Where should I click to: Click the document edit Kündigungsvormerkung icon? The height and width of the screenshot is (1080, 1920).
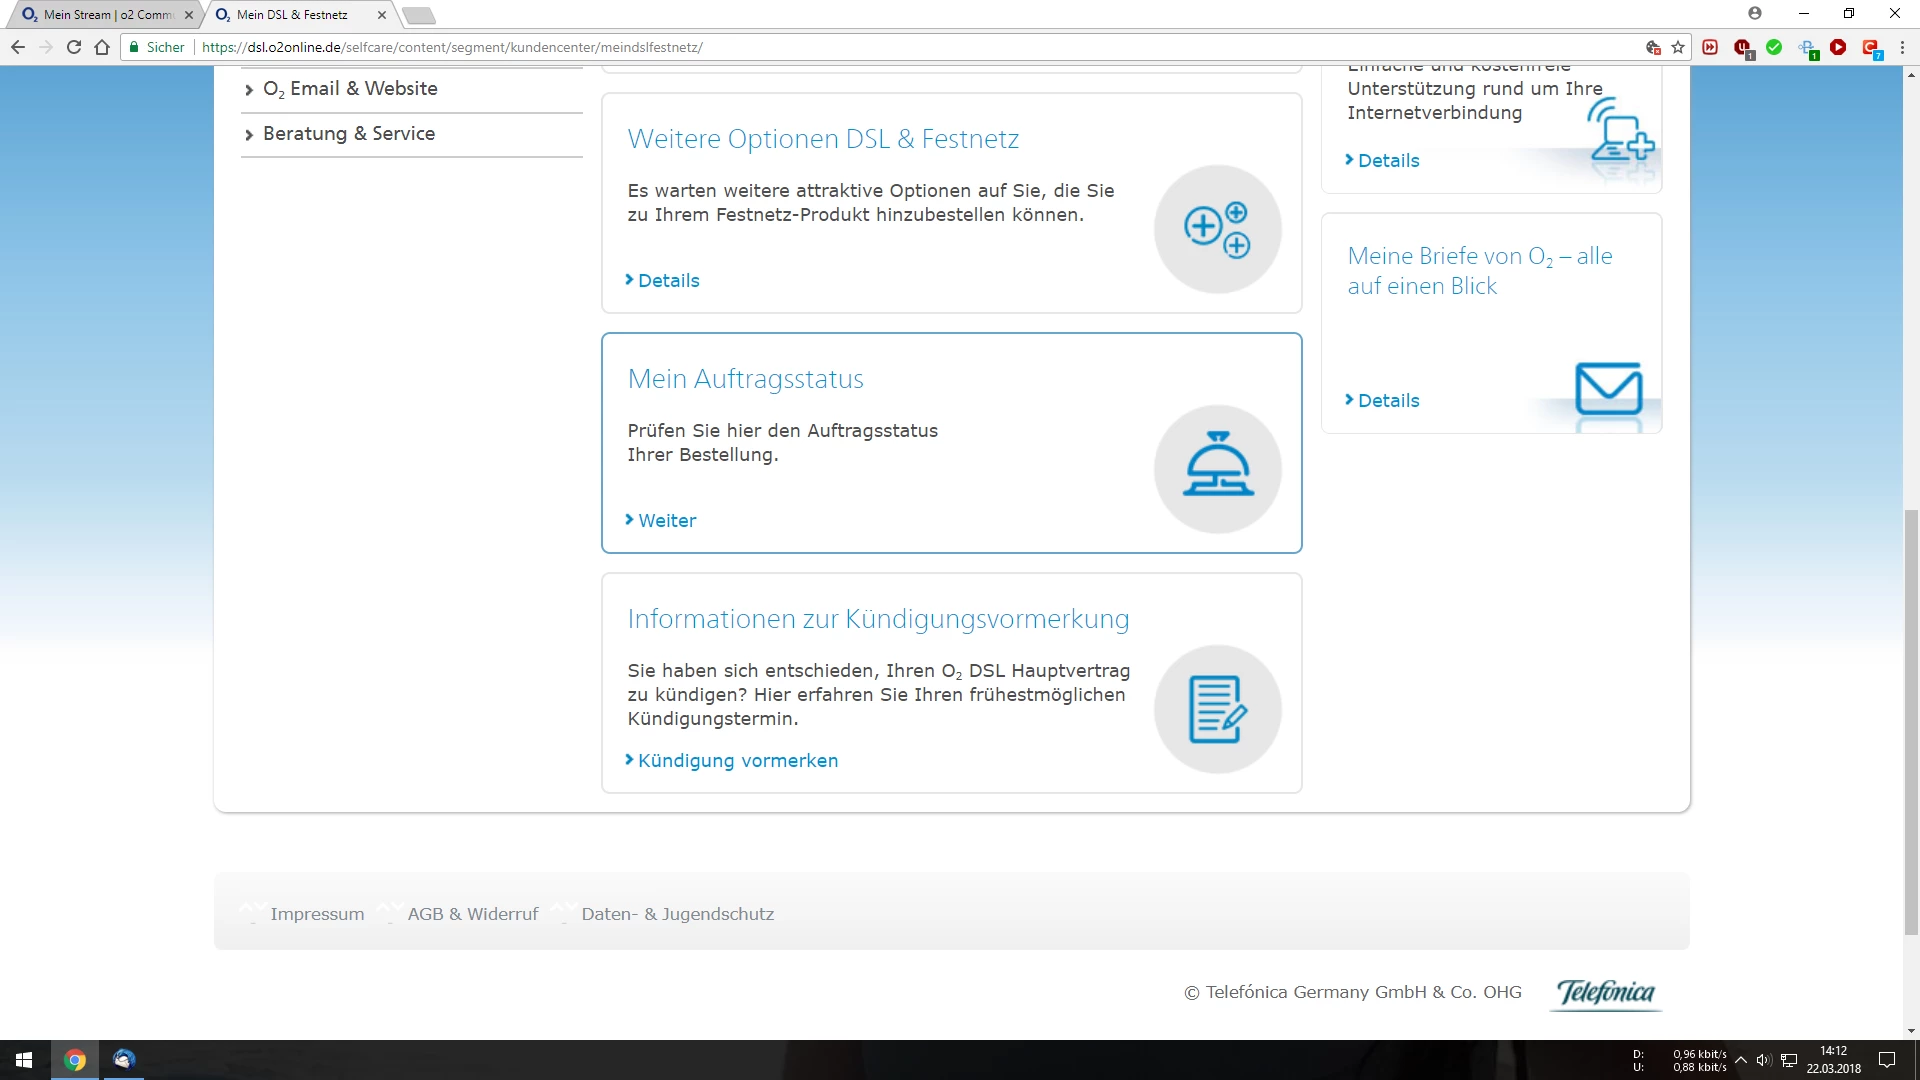[1217, 709]
